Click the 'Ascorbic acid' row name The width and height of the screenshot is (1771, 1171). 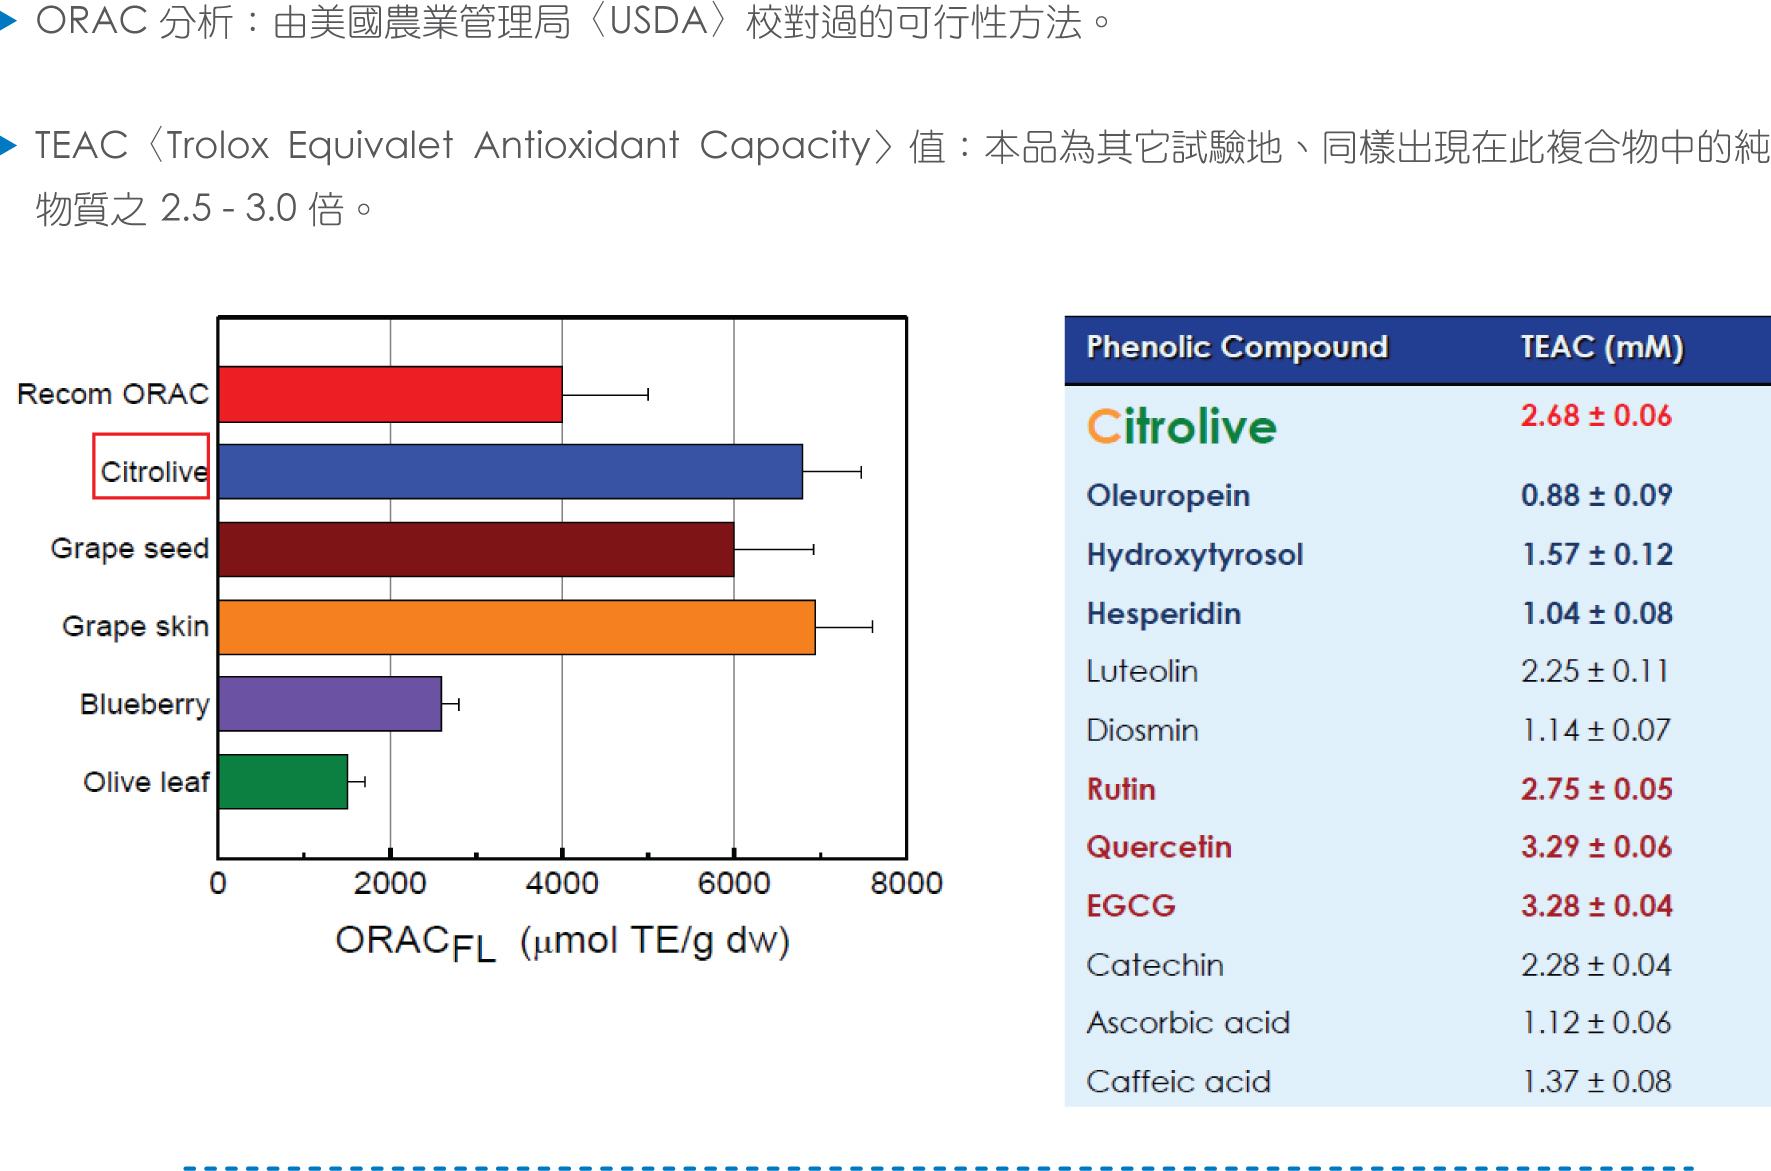click(x=1188, y=1023)
